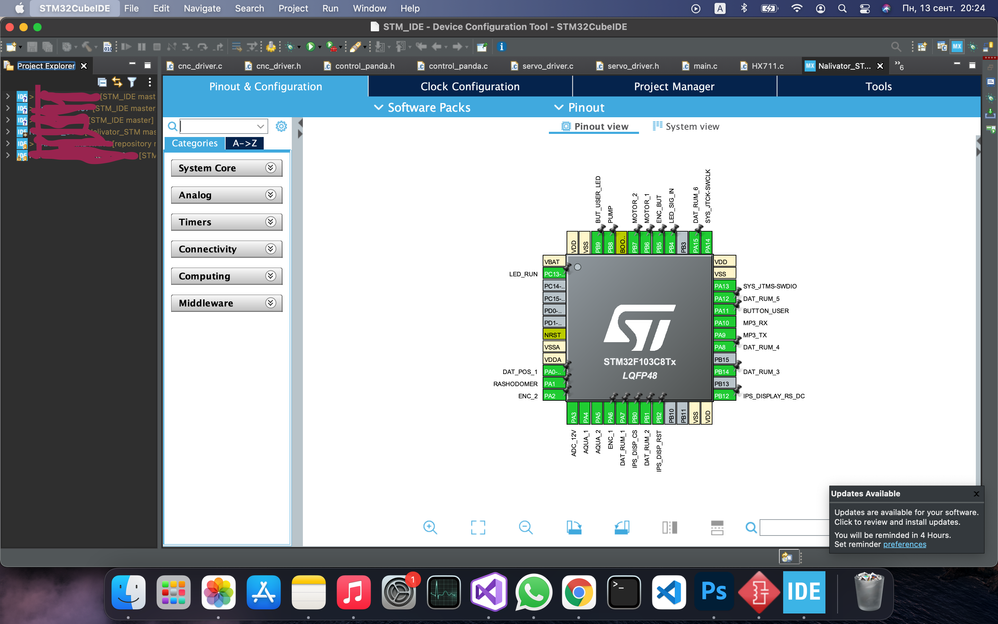Click the pin search field below chip
The image size is (998, 624).
(x=794, y=527)
